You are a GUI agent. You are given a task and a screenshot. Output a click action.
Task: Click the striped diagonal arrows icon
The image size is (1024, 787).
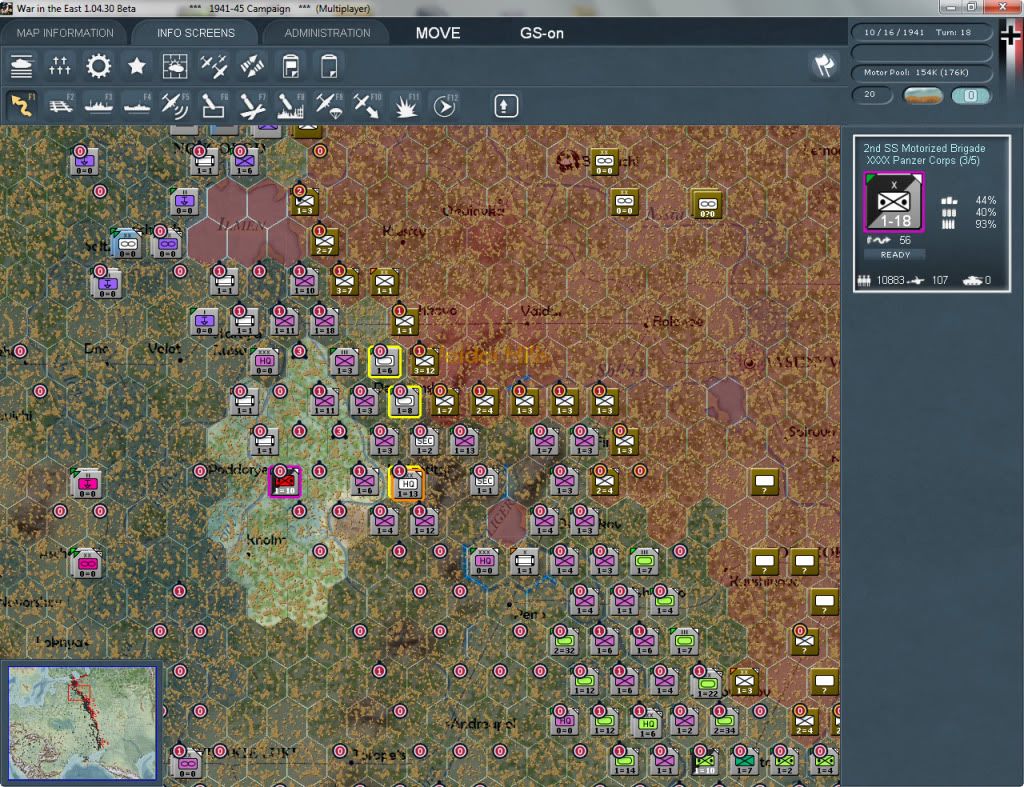point(252,66)
